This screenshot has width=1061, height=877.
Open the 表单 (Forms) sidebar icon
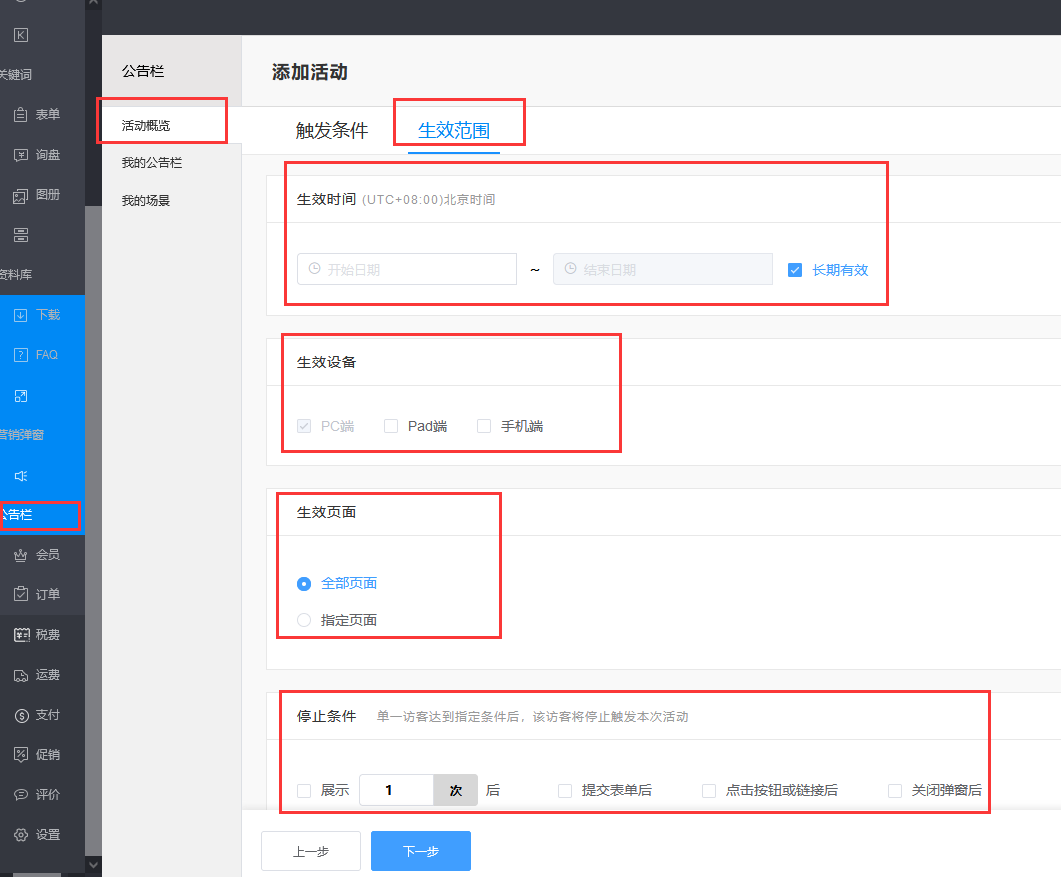coord(20,115)
